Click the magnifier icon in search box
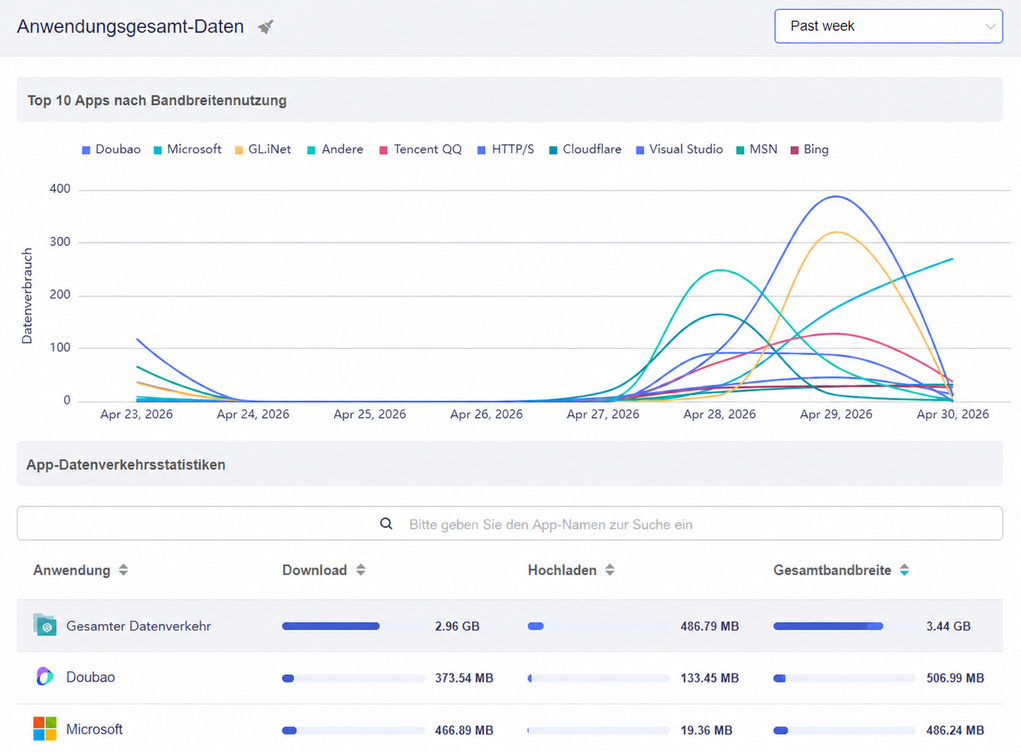This screenshot has width=1021, height=752. (386, 523)
